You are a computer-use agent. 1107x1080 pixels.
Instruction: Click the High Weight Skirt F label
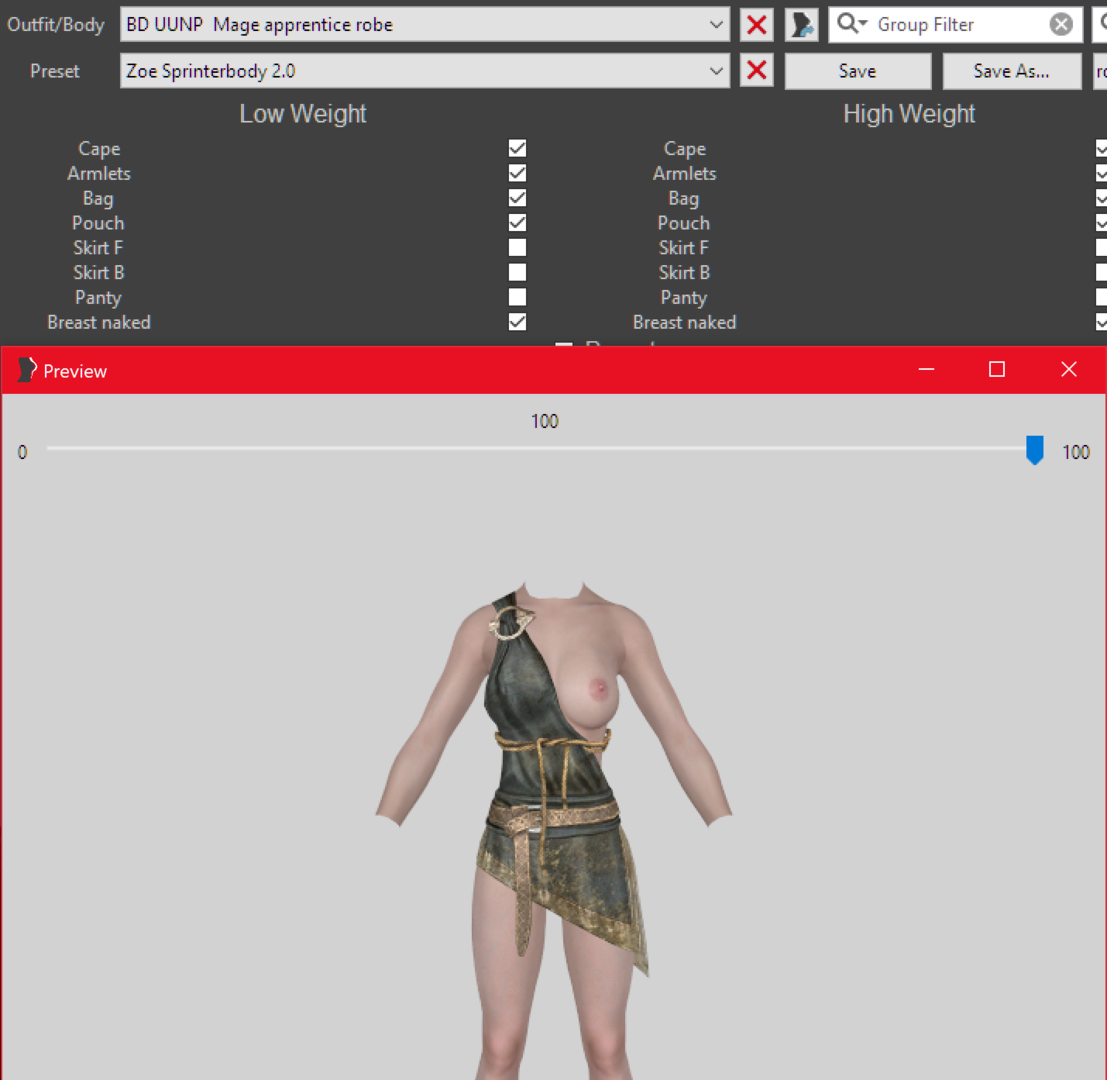coord(683,248)
